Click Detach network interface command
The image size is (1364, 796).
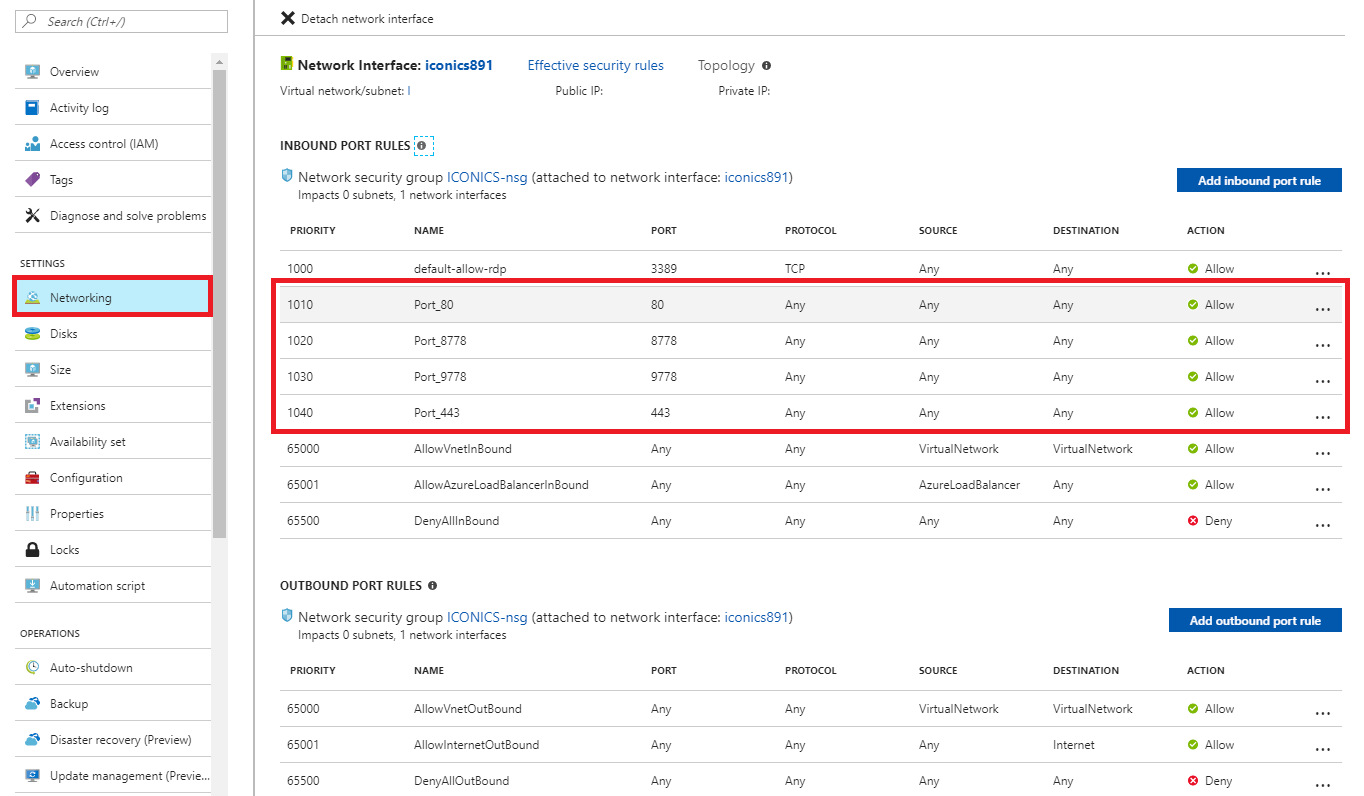[x=357, y=19]
